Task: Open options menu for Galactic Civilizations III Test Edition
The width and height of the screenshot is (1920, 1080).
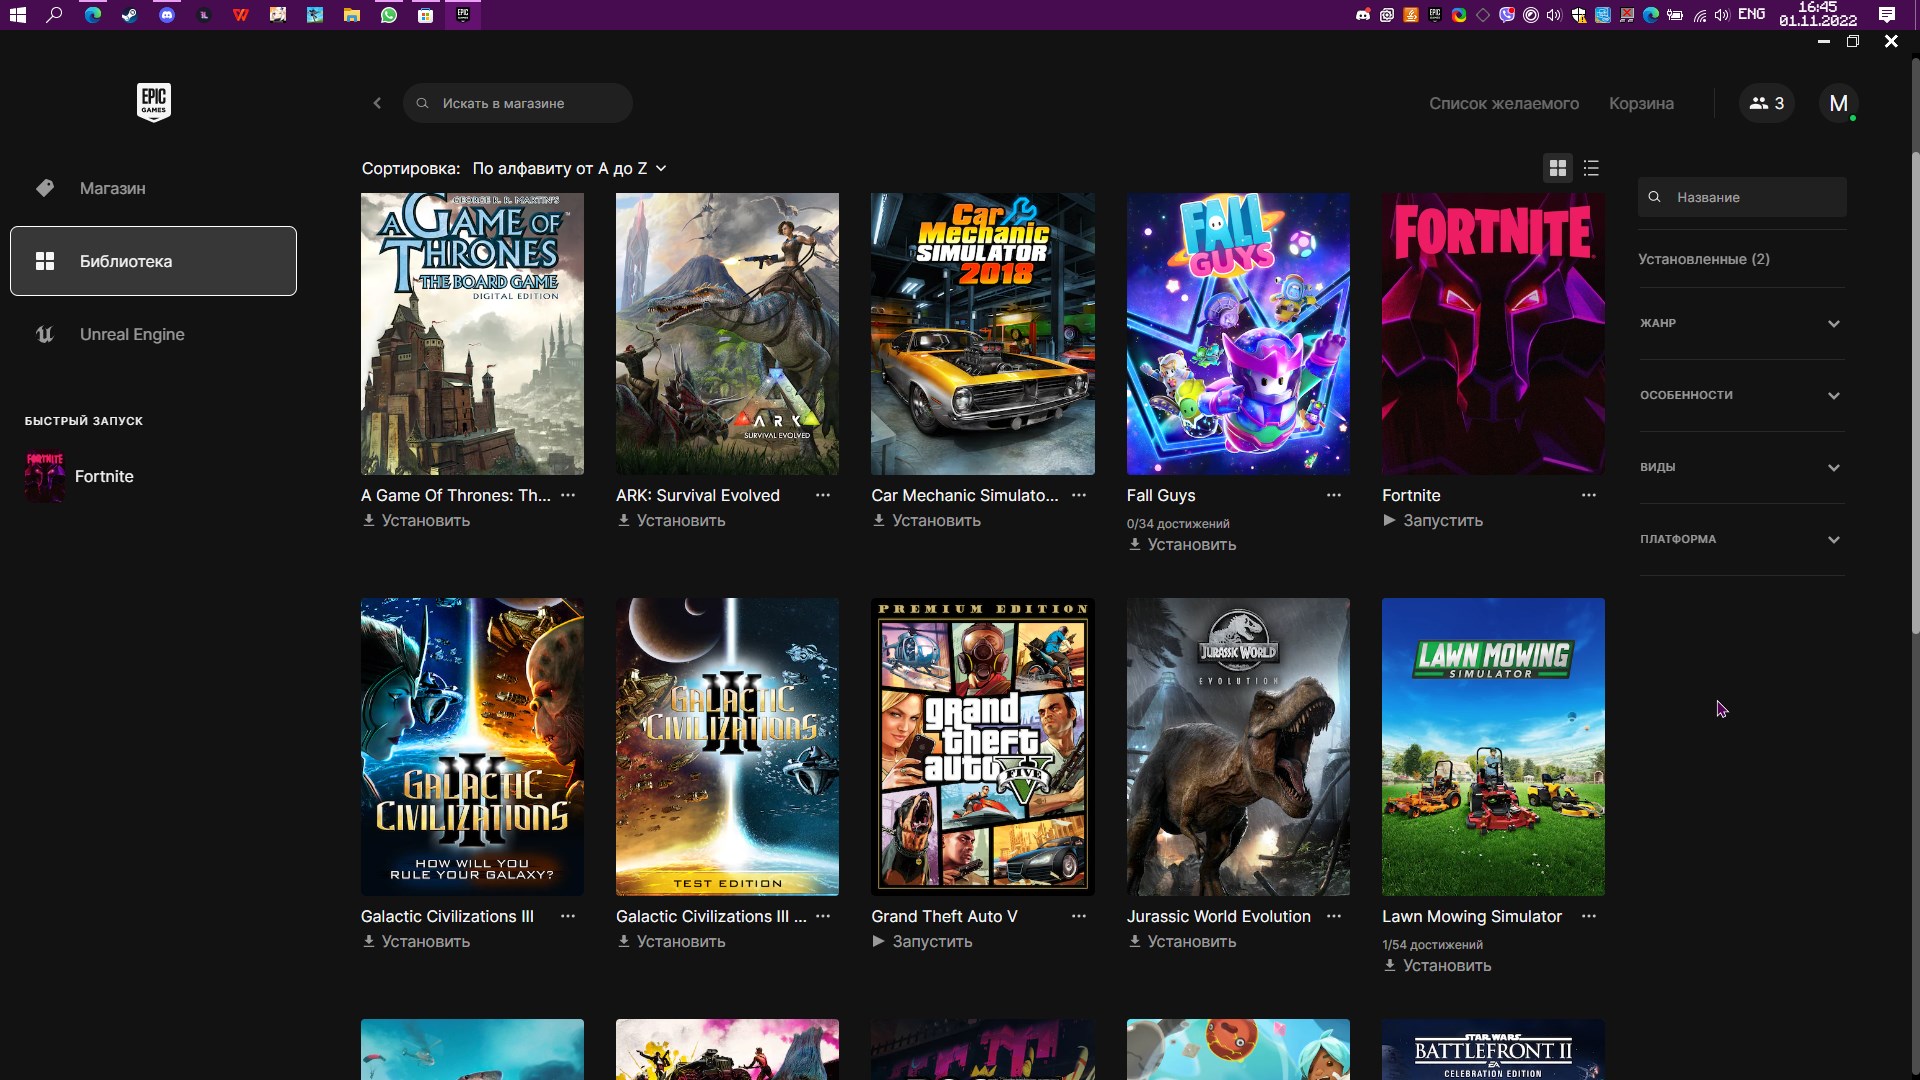Action: tap(823, 916)
